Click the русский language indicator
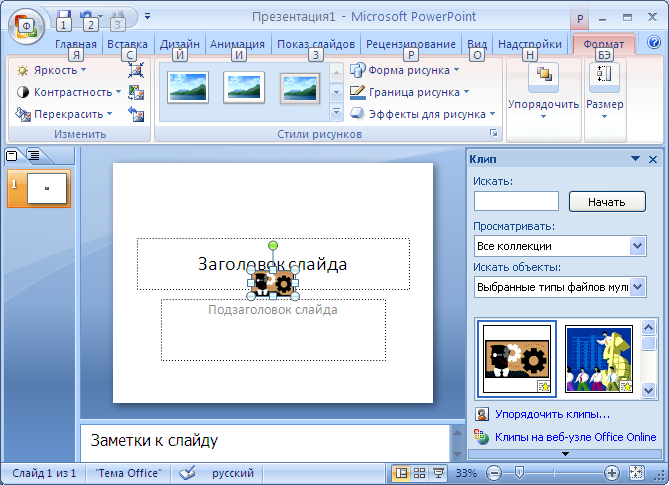Image resolution: width=669 pixels, height=485 pixels. (233, 473)
